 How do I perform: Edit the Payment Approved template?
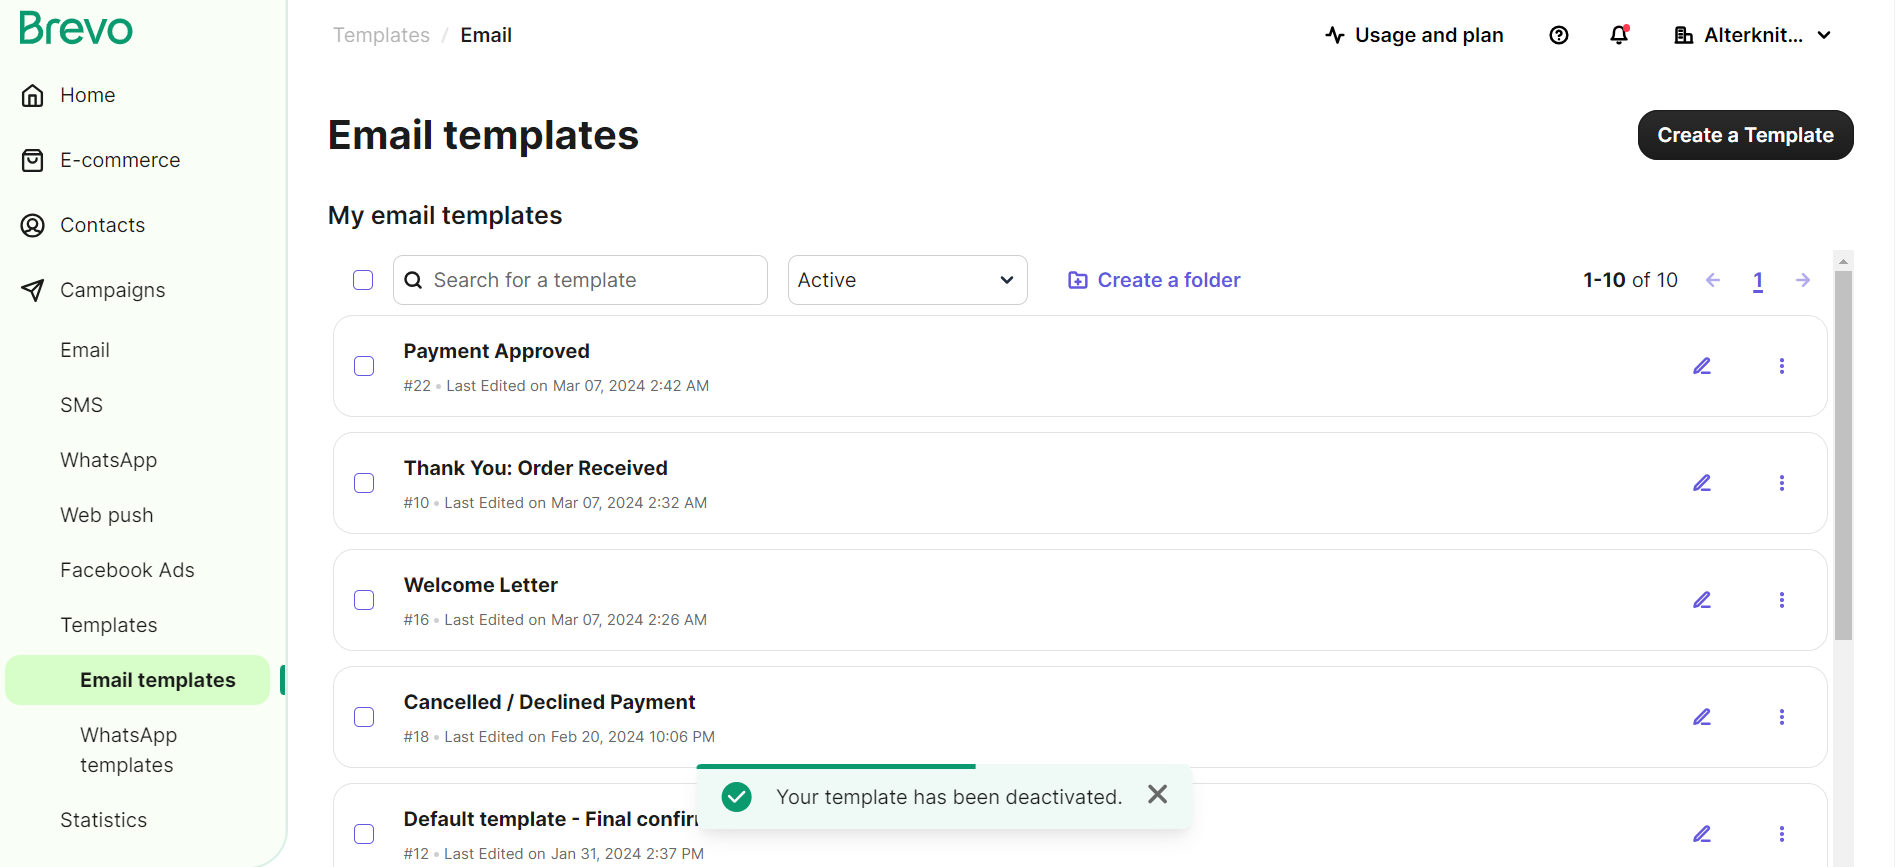tap(1701, 366)
